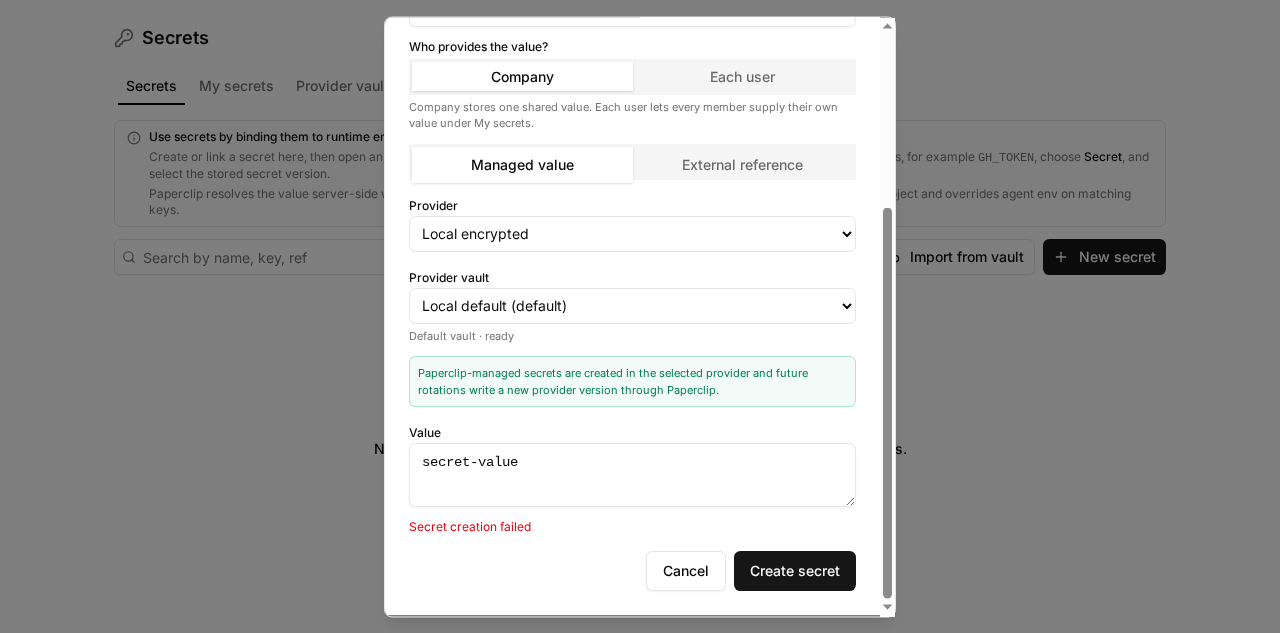Switch value provider to Each user

tap(742, 77)
